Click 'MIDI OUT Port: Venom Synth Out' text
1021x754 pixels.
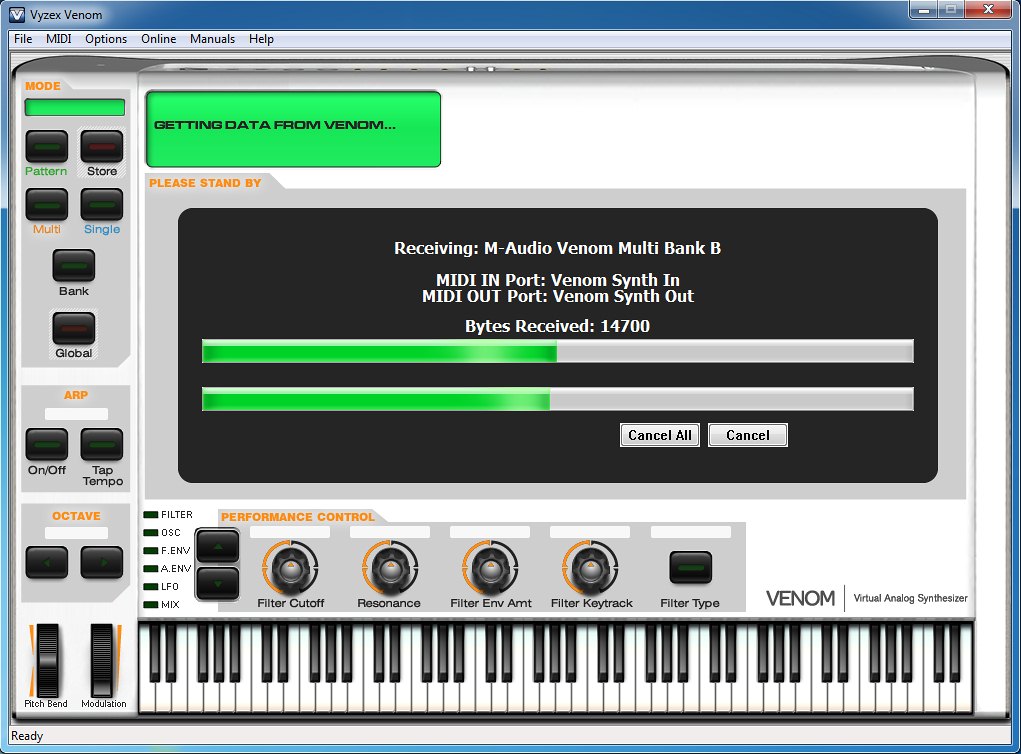(x=557, y=296)
